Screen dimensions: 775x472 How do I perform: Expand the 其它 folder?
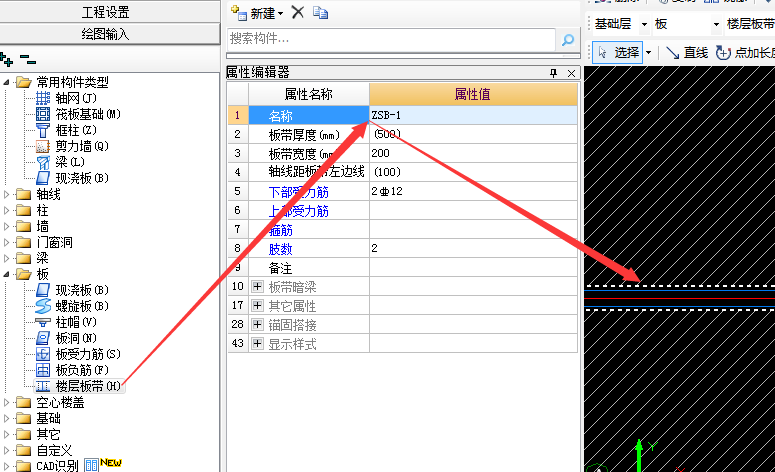6,434
